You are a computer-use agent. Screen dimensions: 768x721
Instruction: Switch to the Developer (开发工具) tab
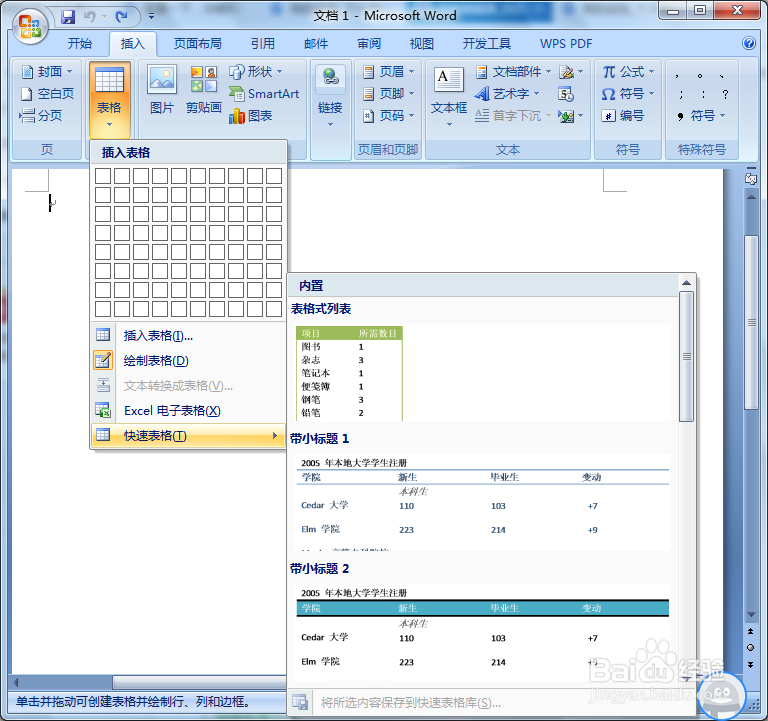coord(487,44)
